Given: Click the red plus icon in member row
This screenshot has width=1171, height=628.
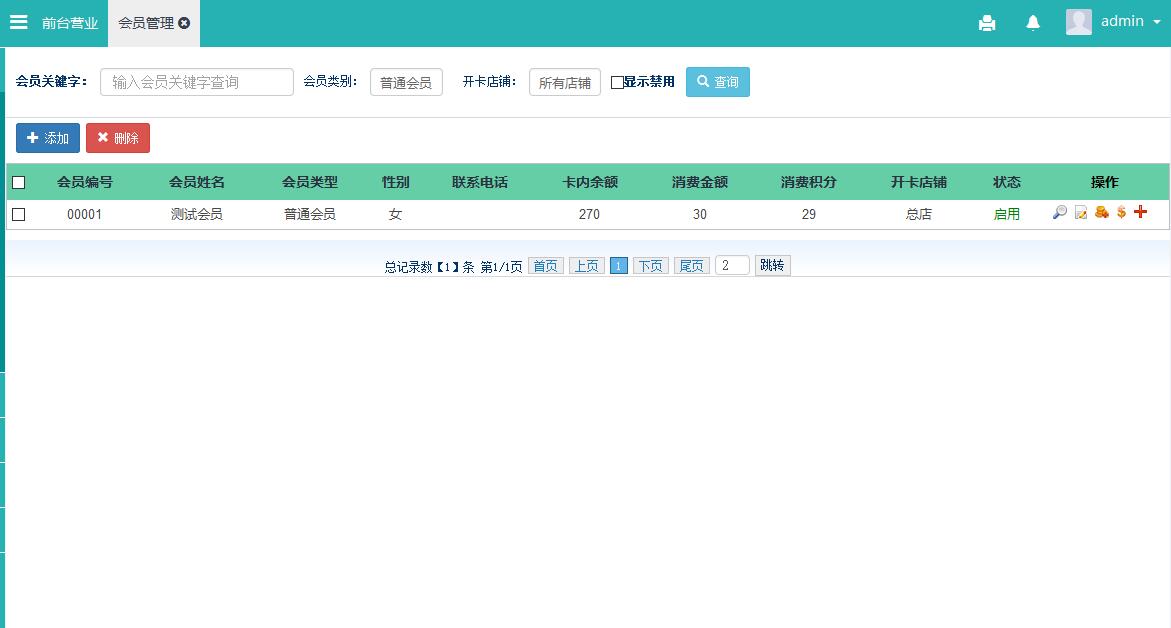Looking at the screenshot, I should coord(1140,212).
